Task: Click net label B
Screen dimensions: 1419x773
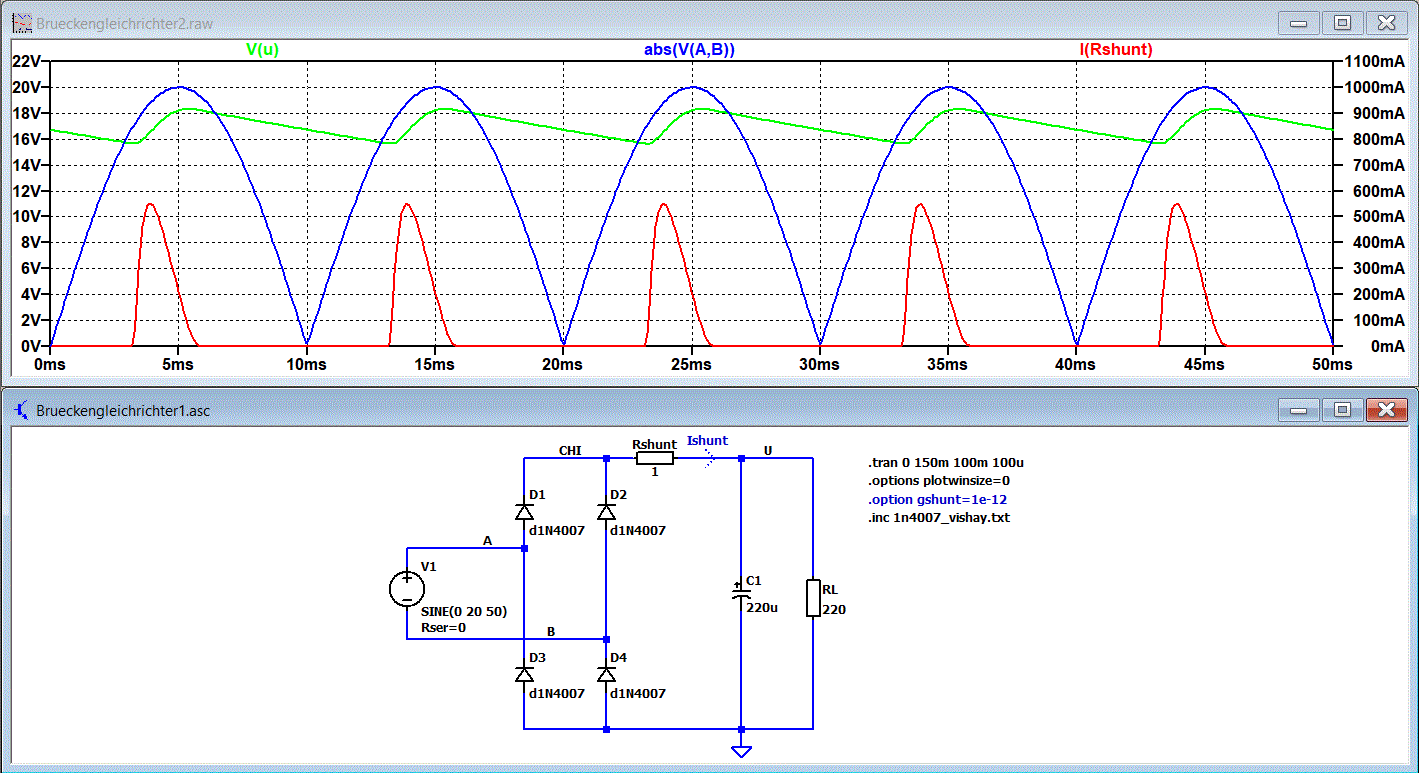Action: point(551,632)
